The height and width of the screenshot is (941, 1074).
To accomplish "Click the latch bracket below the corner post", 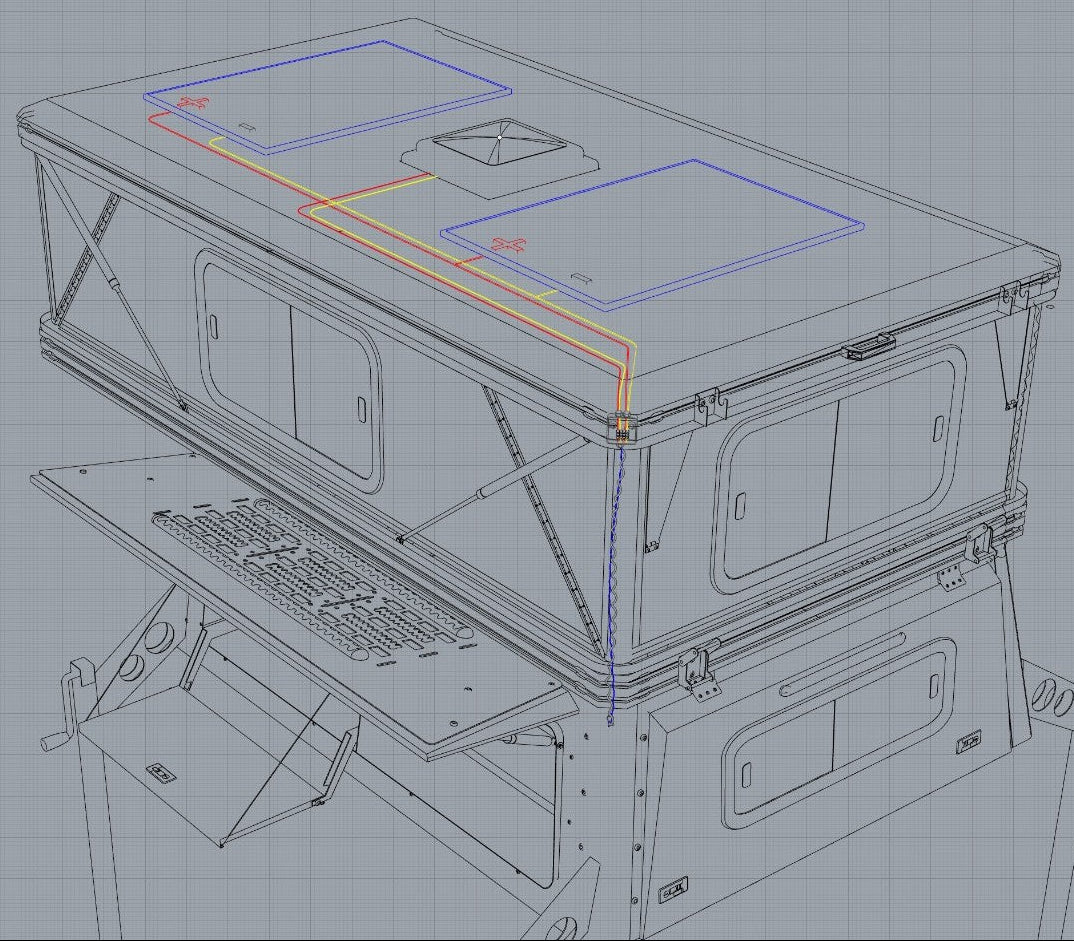I will point(700,673).
